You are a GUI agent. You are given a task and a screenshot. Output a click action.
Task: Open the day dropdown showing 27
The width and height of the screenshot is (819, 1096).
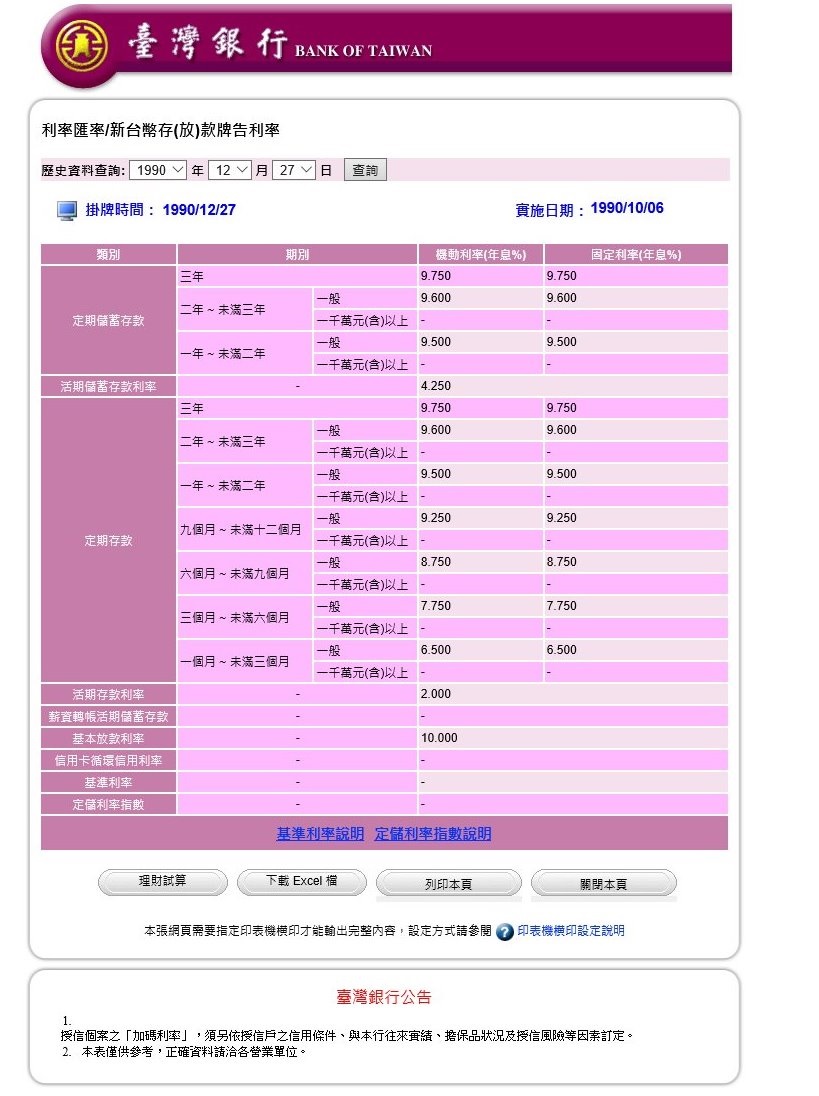coord(293,170)
